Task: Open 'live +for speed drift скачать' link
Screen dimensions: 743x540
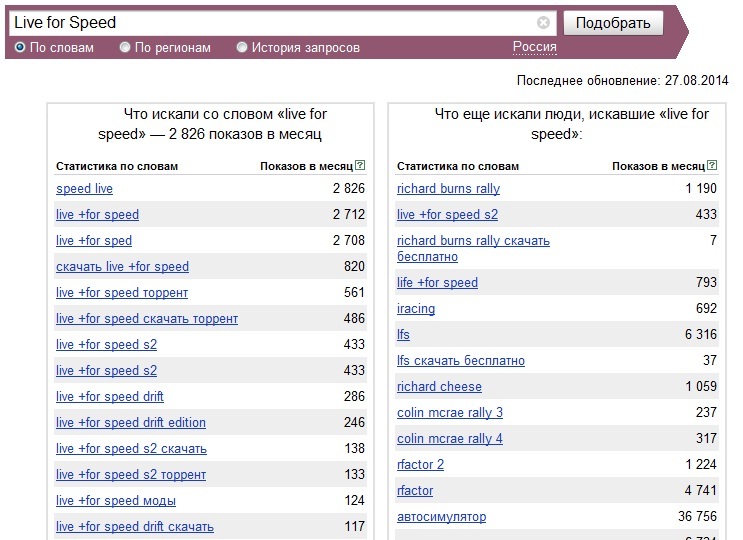Action: (x=135, y=527)
